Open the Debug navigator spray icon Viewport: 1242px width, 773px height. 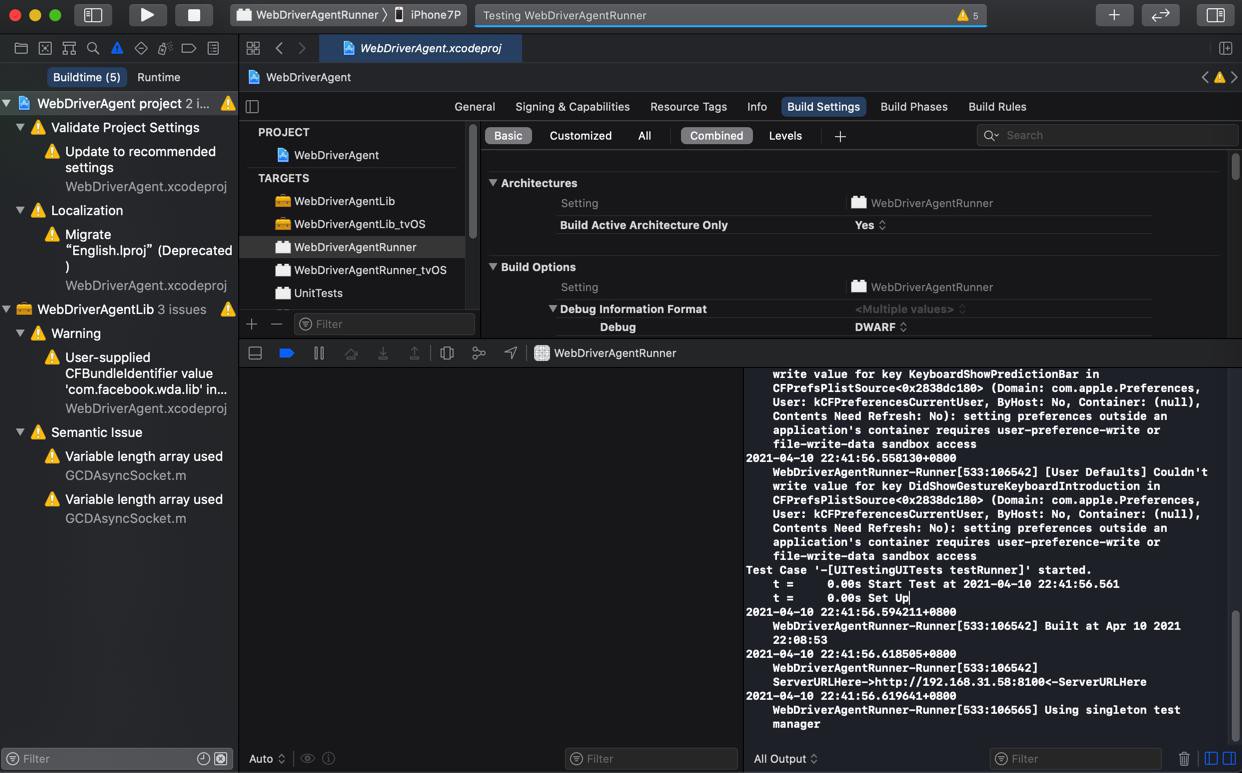pos(165,48)
